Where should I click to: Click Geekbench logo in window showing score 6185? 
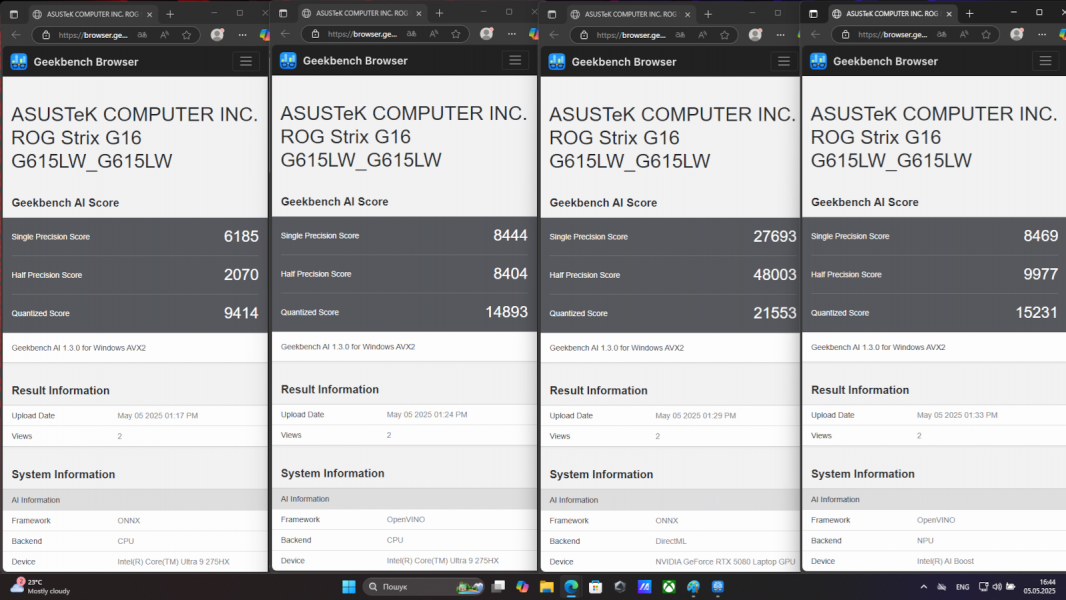(x=19, y=62)
